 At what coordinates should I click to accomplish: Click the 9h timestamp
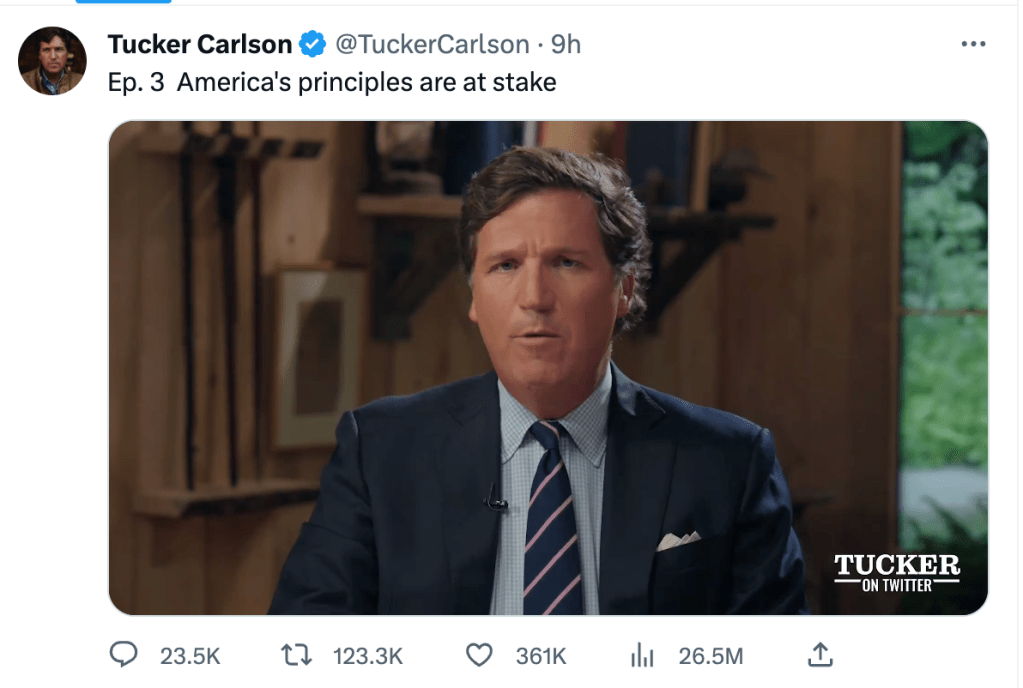(566, 44)
